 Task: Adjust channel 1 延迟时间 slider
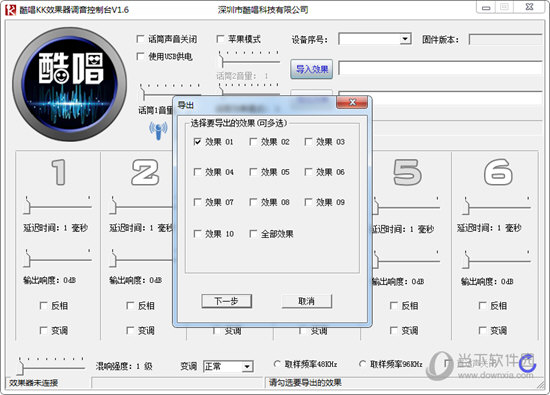[58, 205]
